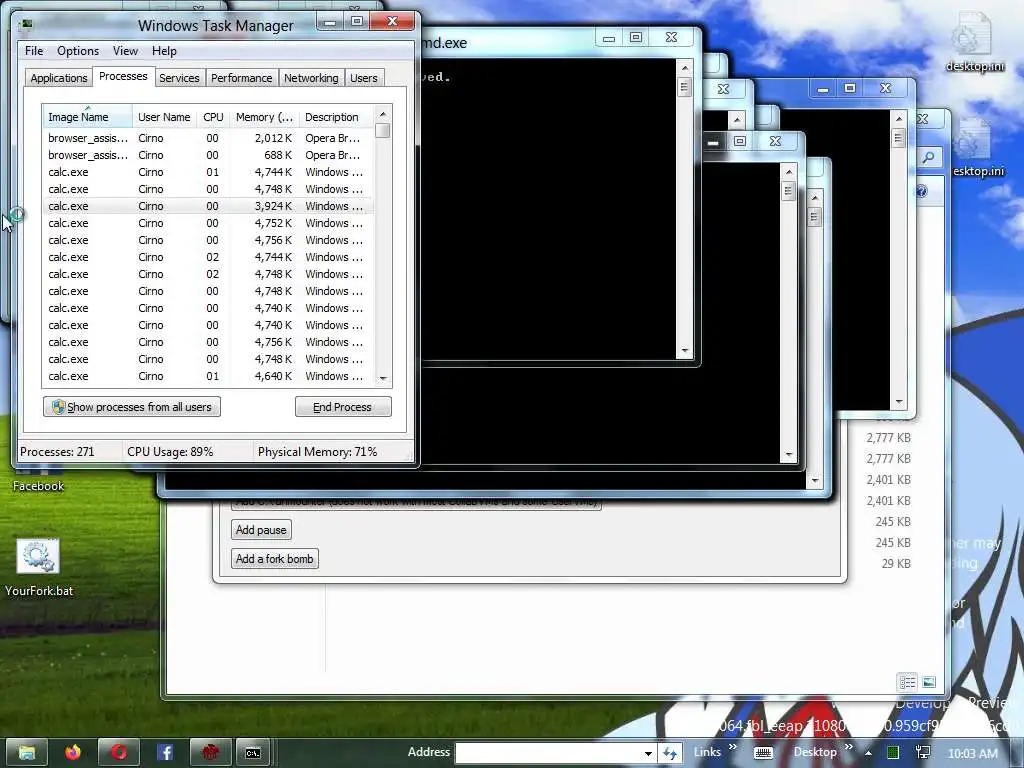Image resolution: width=1024 pixels, height=768 pixels.
Task: Open the Facebook taskbar icon
Action: tap(165, 752)
